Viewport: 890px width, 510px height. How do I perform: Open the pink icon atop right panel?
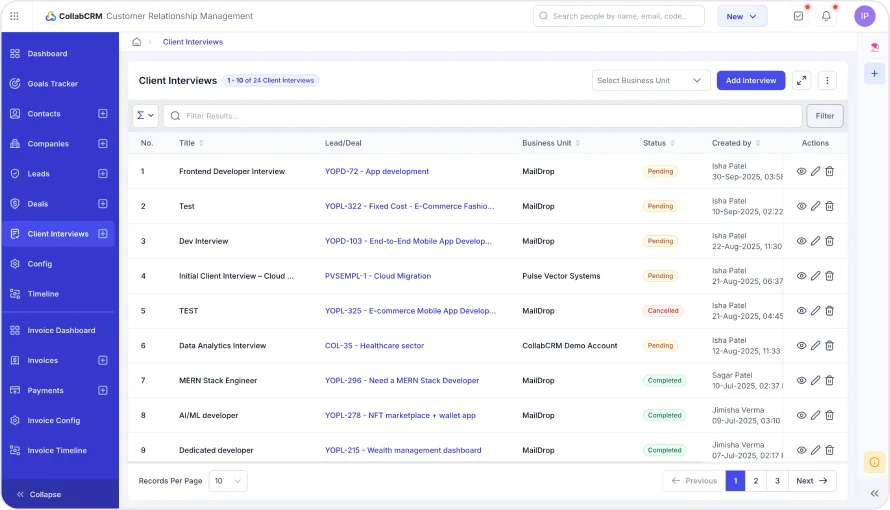tap(874, 48)
